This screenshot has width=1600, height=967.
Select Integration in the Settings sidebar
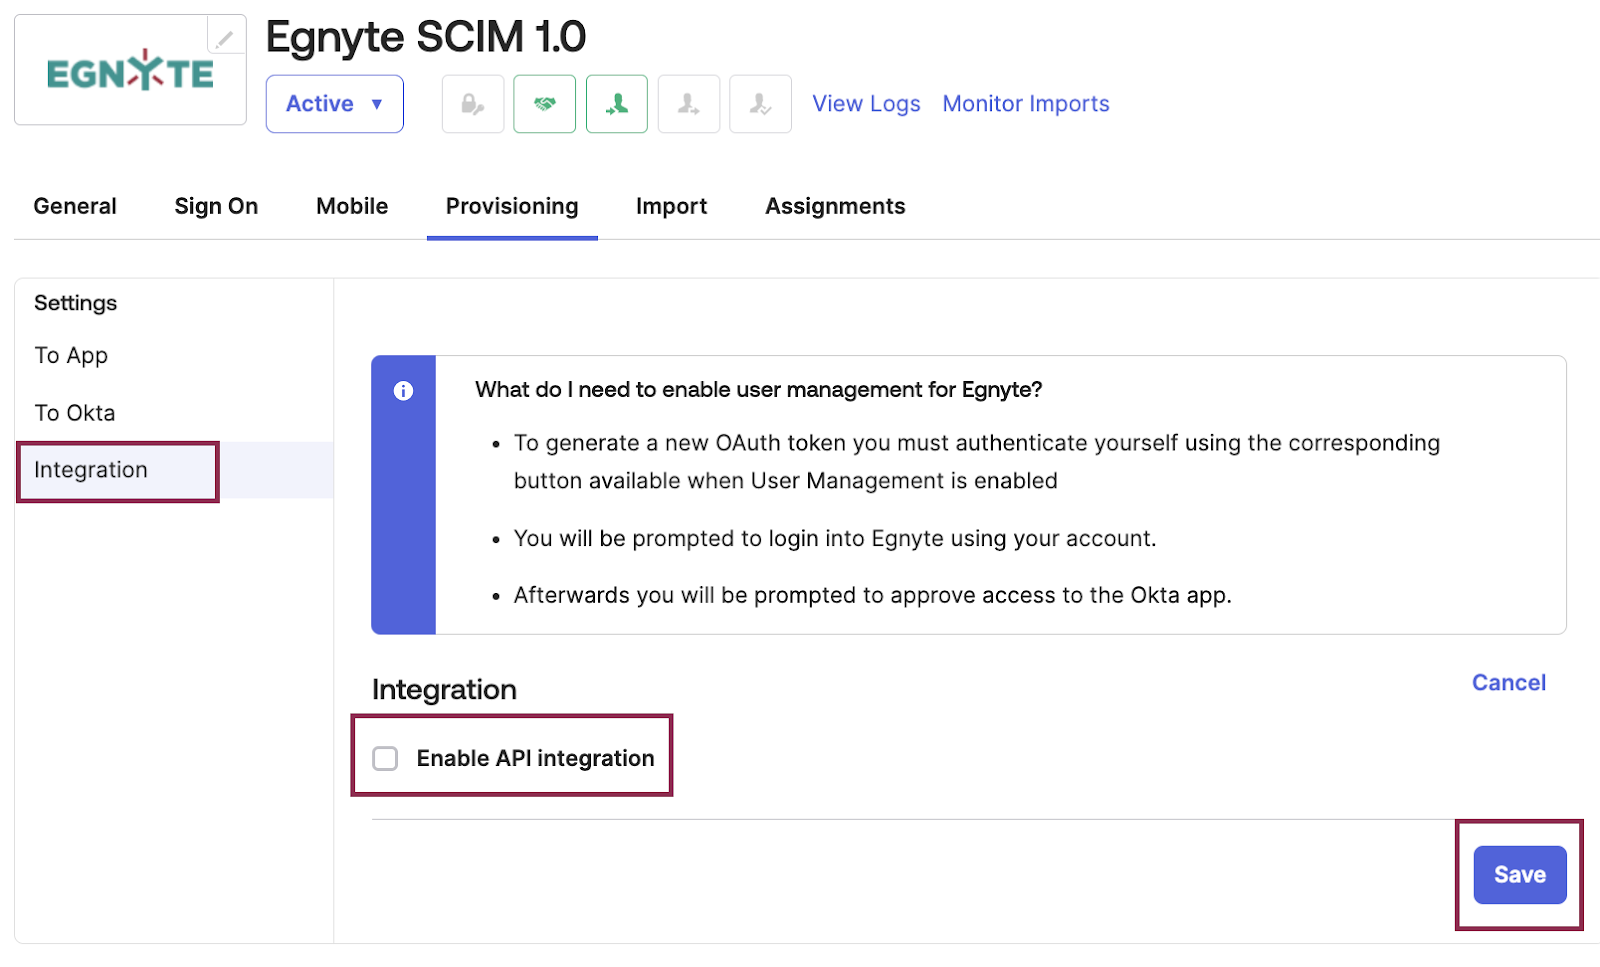click(x=91, y=470)
